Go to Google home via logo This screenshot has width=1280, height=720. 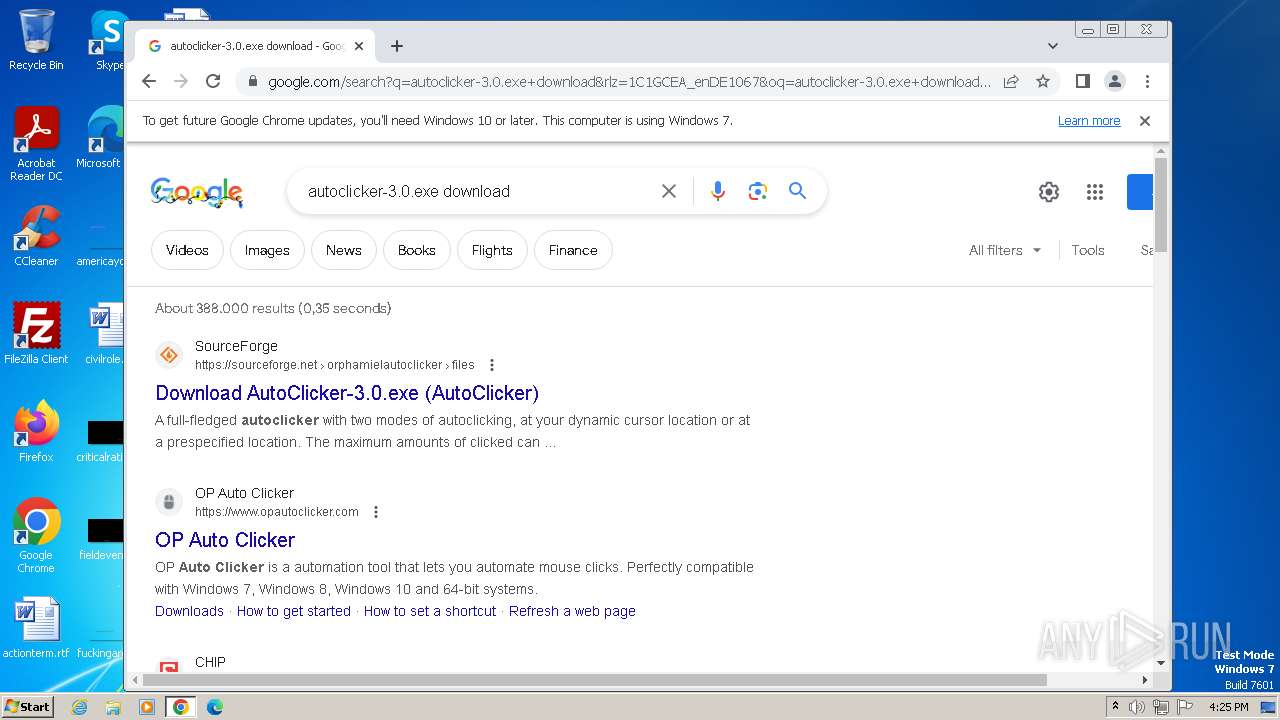point(197,192)
